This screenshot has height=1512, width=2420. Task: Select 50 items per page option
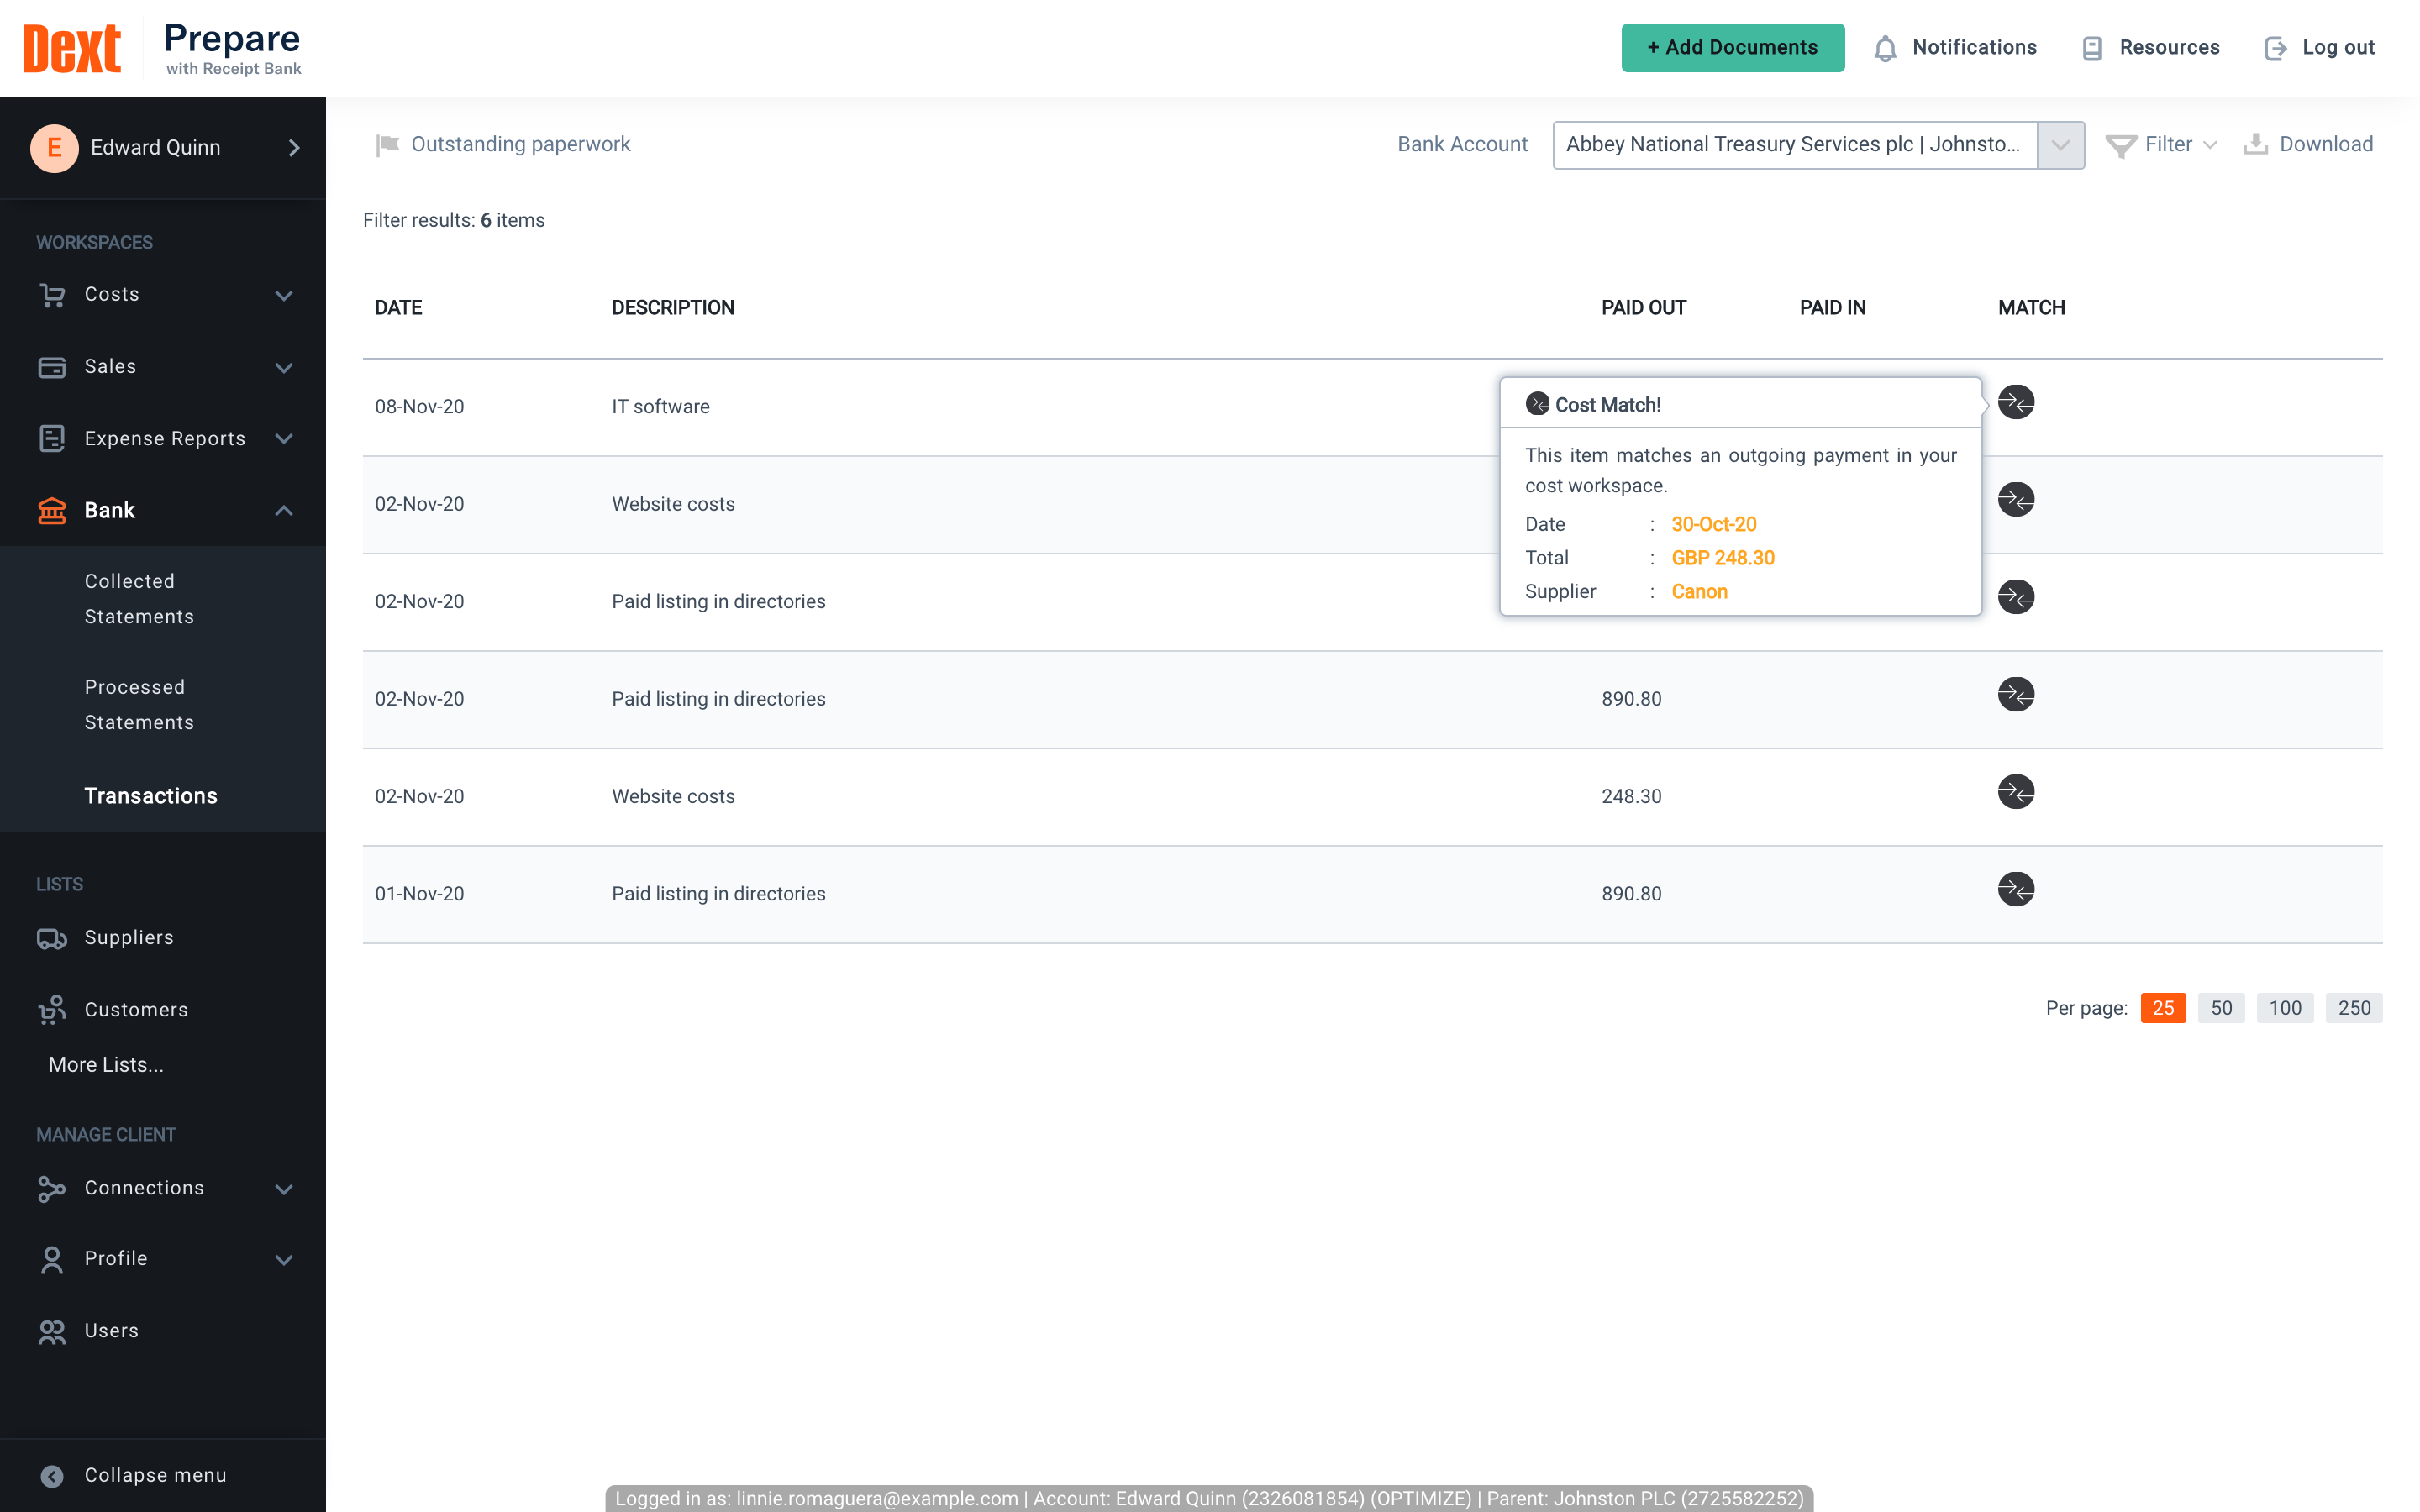coord(2222,1007)
